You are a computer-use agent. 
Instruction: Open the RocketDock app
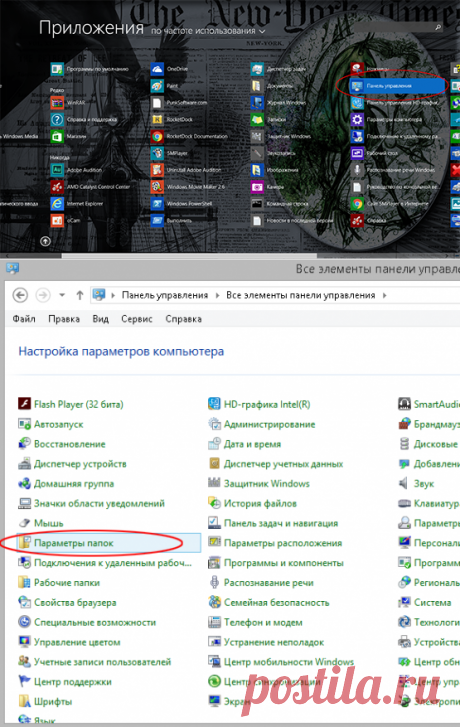(x=172, y=120)
